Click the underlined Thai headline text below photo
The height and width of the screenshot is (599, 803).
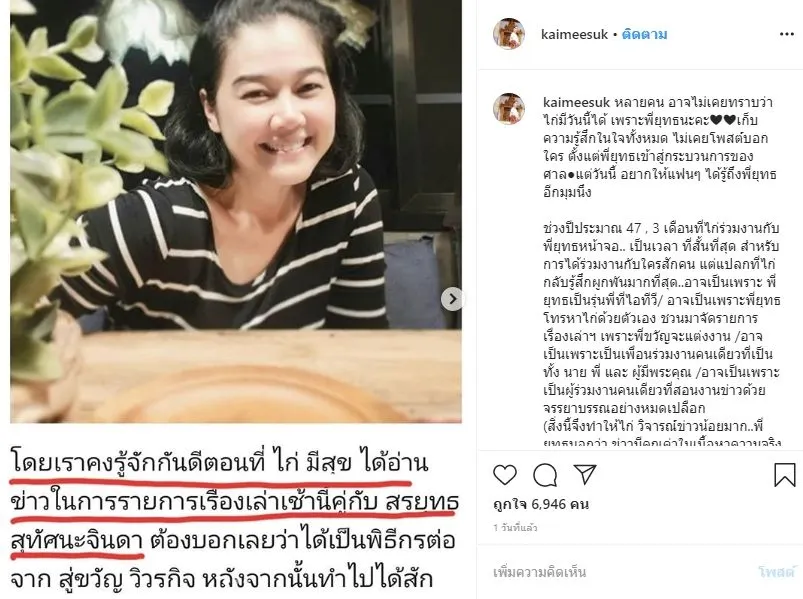[234, 502]
